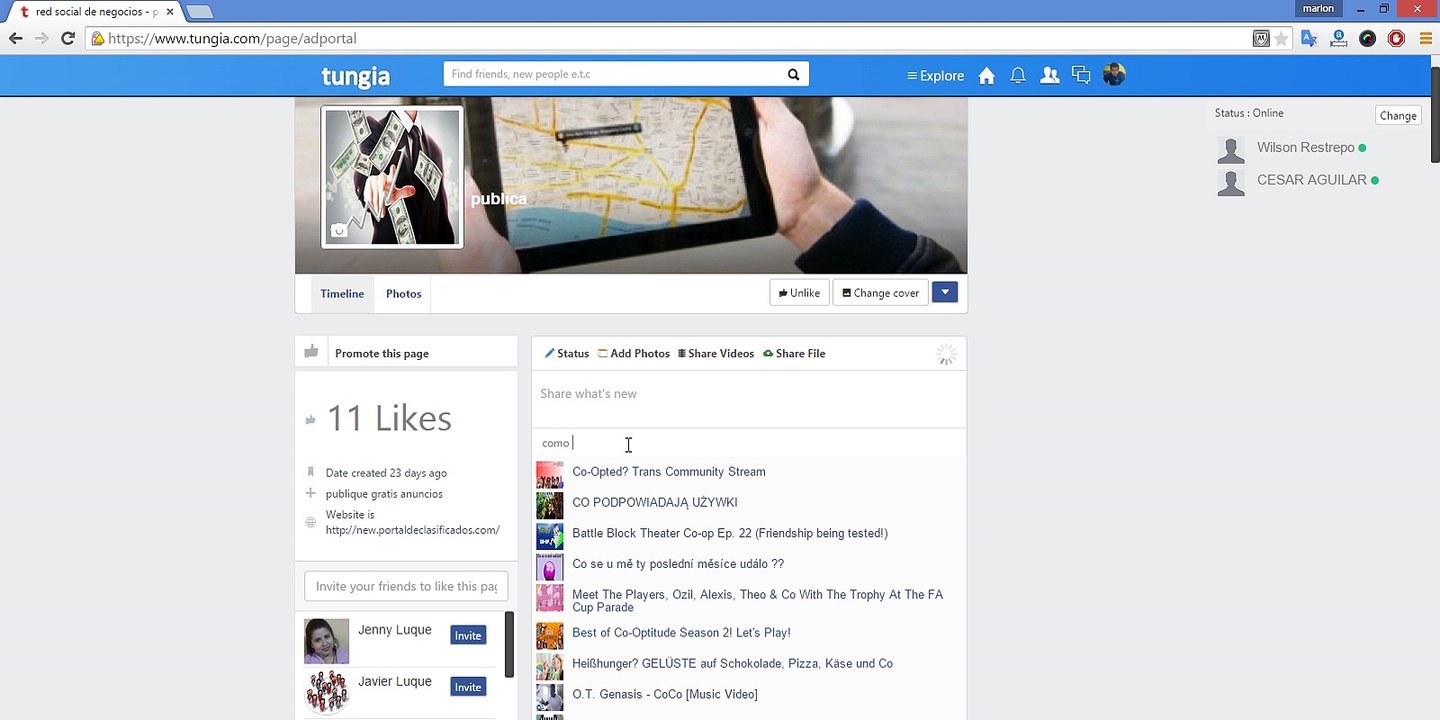Screen dimensions: 1440x720
Task: Switch to the Photos tab
Action: (x=404, y=294)
